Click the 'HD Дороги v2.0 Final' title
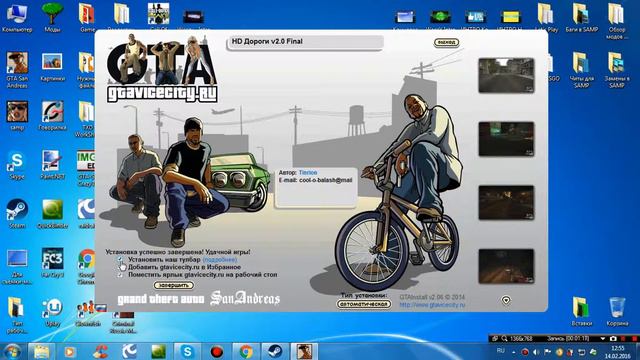Image resolution: width=640 pixels, height=360 pixels. (x=267, y=41)
